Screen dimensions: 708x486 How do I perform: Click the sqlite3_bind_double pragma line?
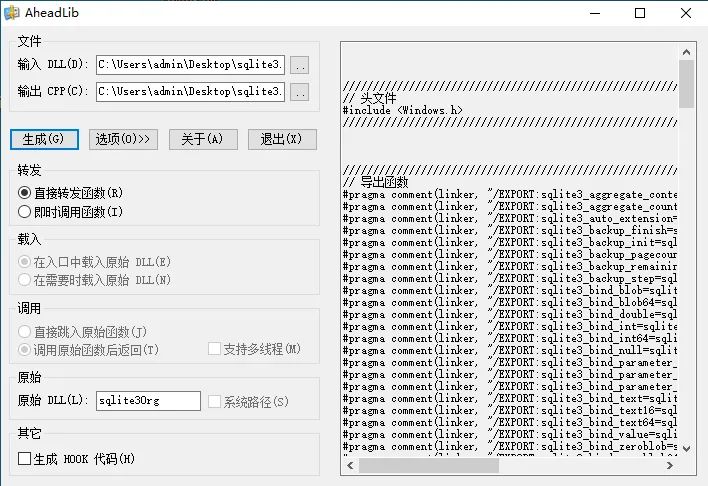pyautogui.click(x=510, y=314)
